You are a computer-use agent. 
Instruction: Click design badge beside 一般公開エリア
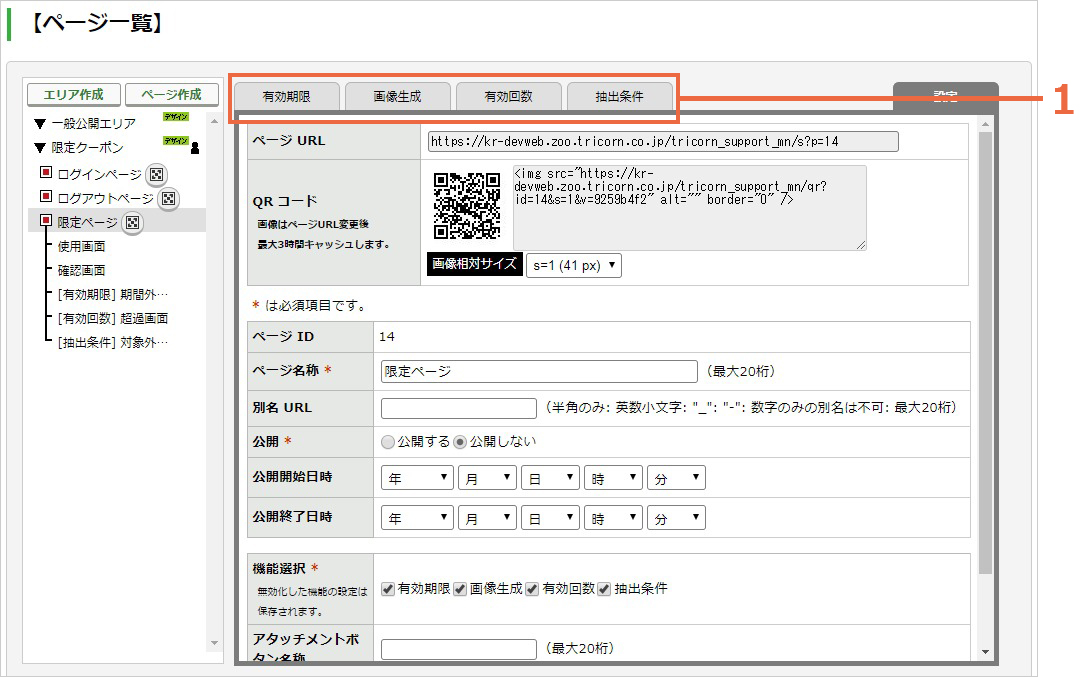pyautogui.click(x=176, y=117)
